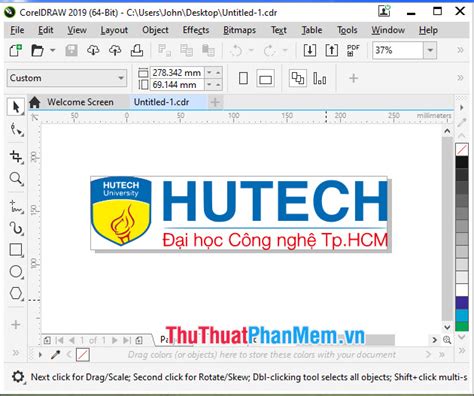
Task: Click the Publish to PDF icon
Action: [x=353, y=50]
